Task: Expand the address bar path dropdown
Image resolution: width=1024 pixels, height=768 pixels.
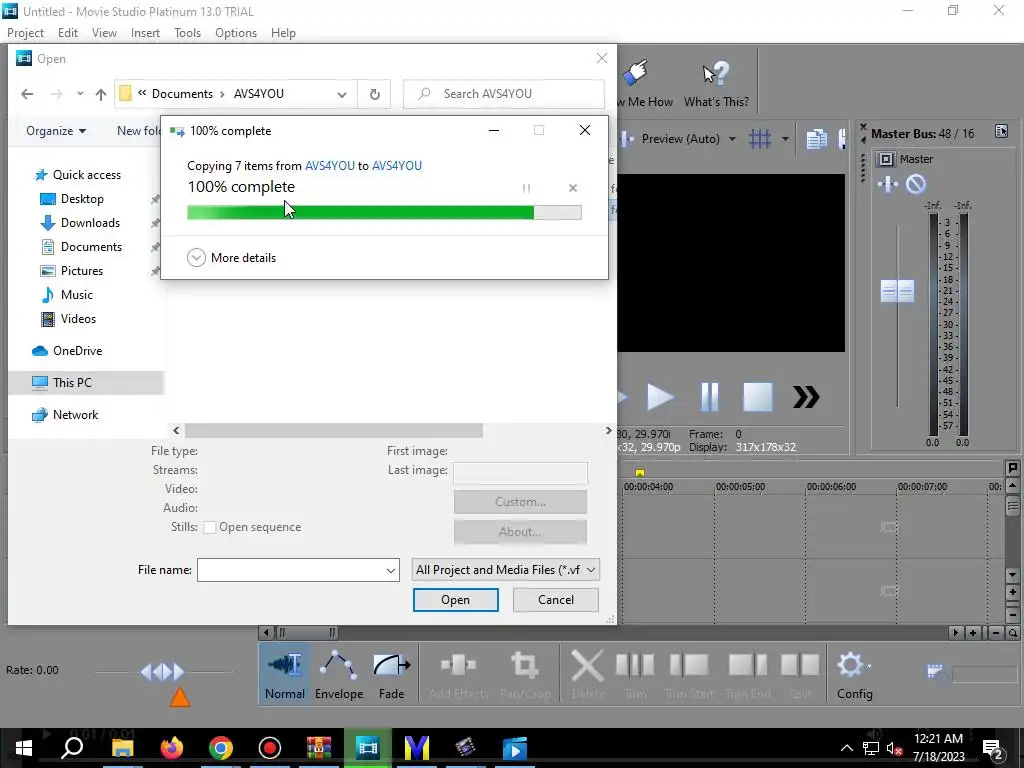Action: (x=342, y=94)
